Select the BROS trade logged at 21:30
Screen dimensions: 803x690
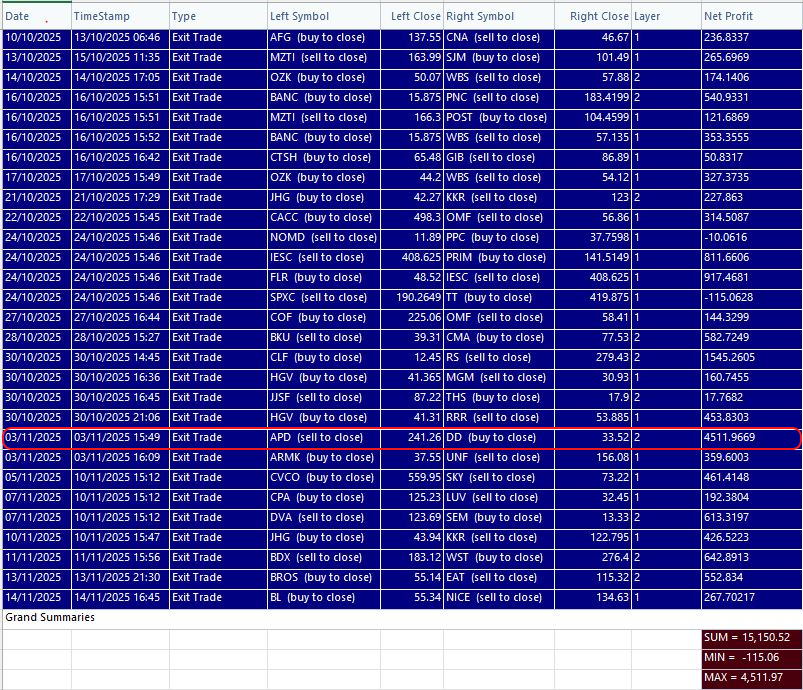[x=400, y=577]
